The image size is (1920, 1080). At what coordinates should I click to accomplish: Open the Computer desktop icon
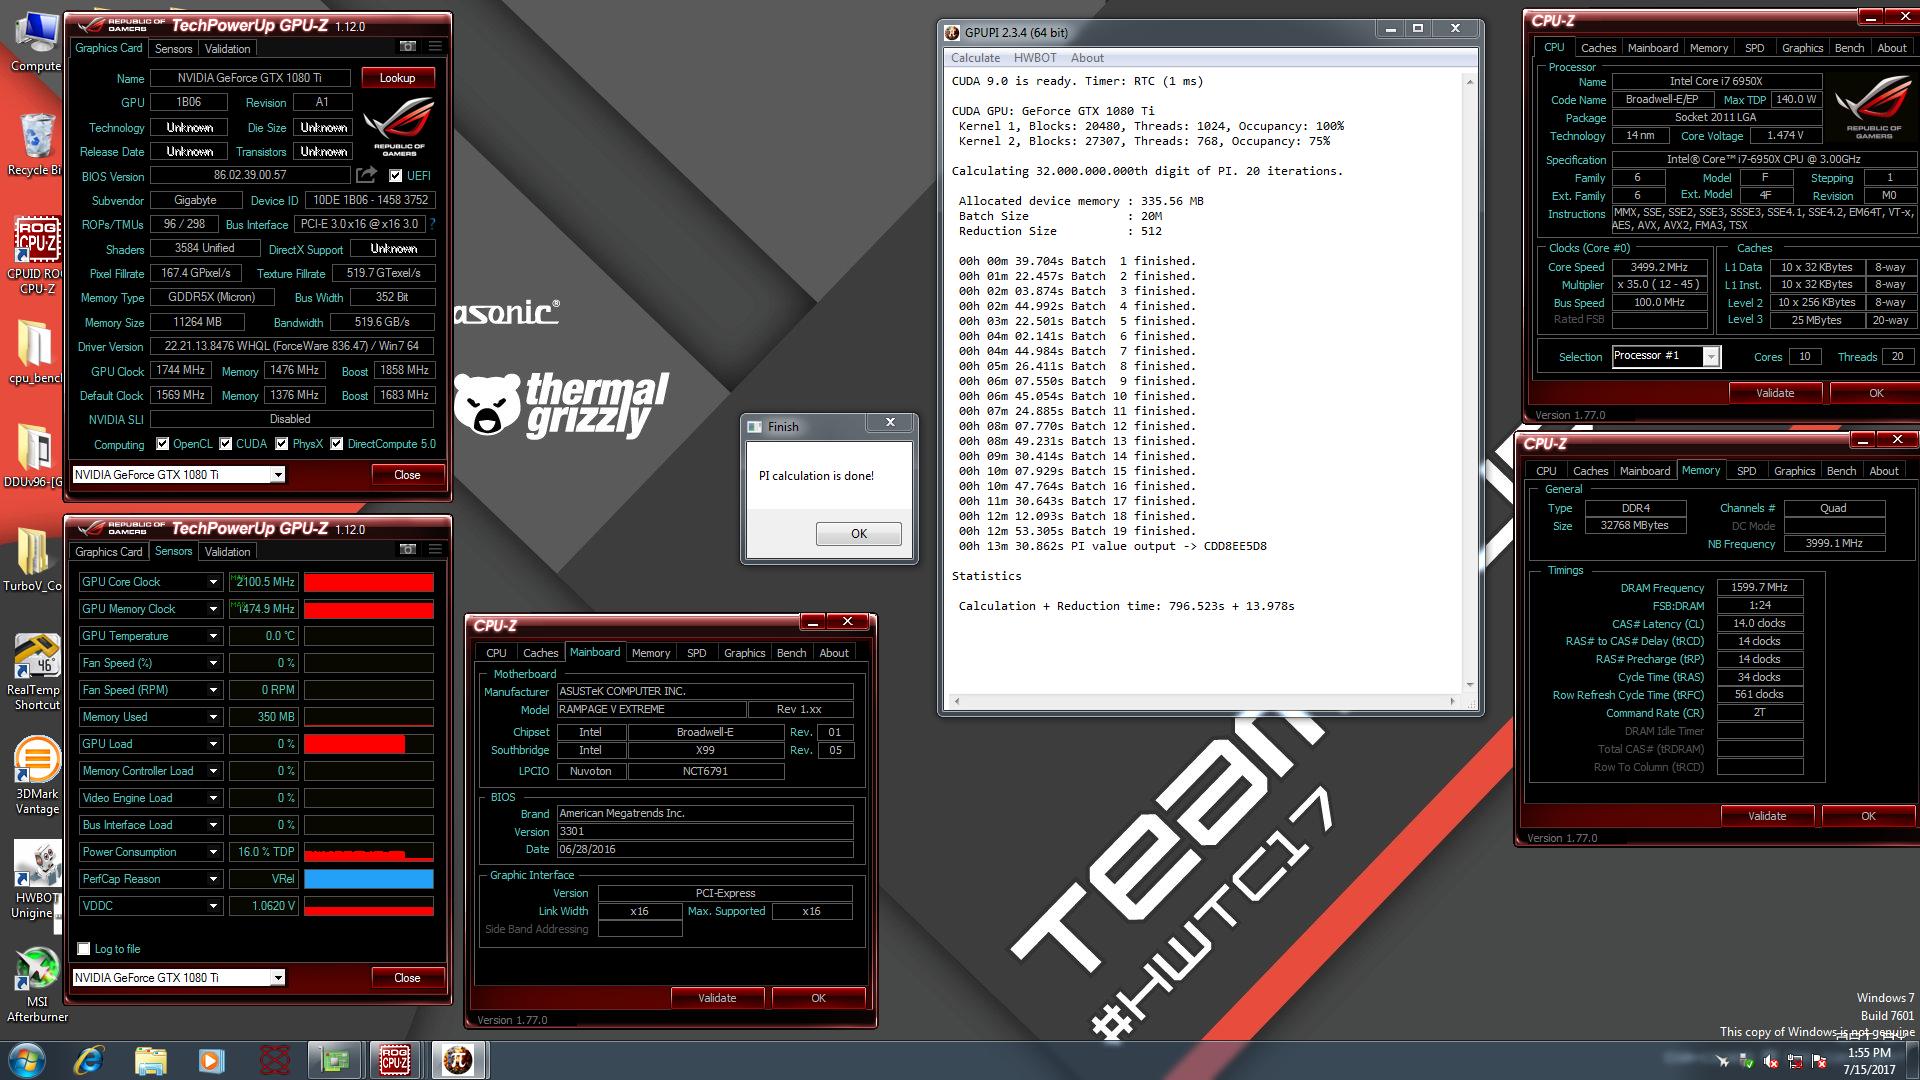click(36, 43)
